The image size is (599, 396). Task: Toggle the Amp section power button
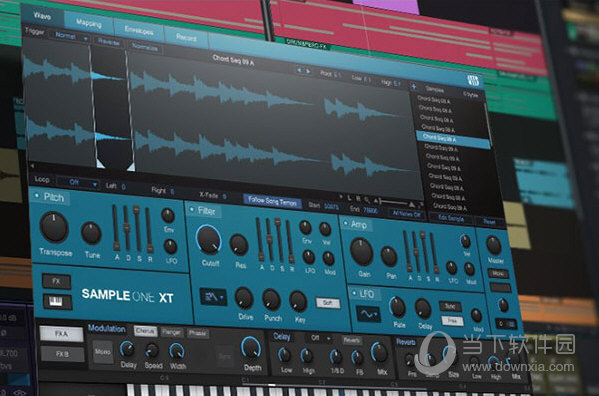(346, 223)
